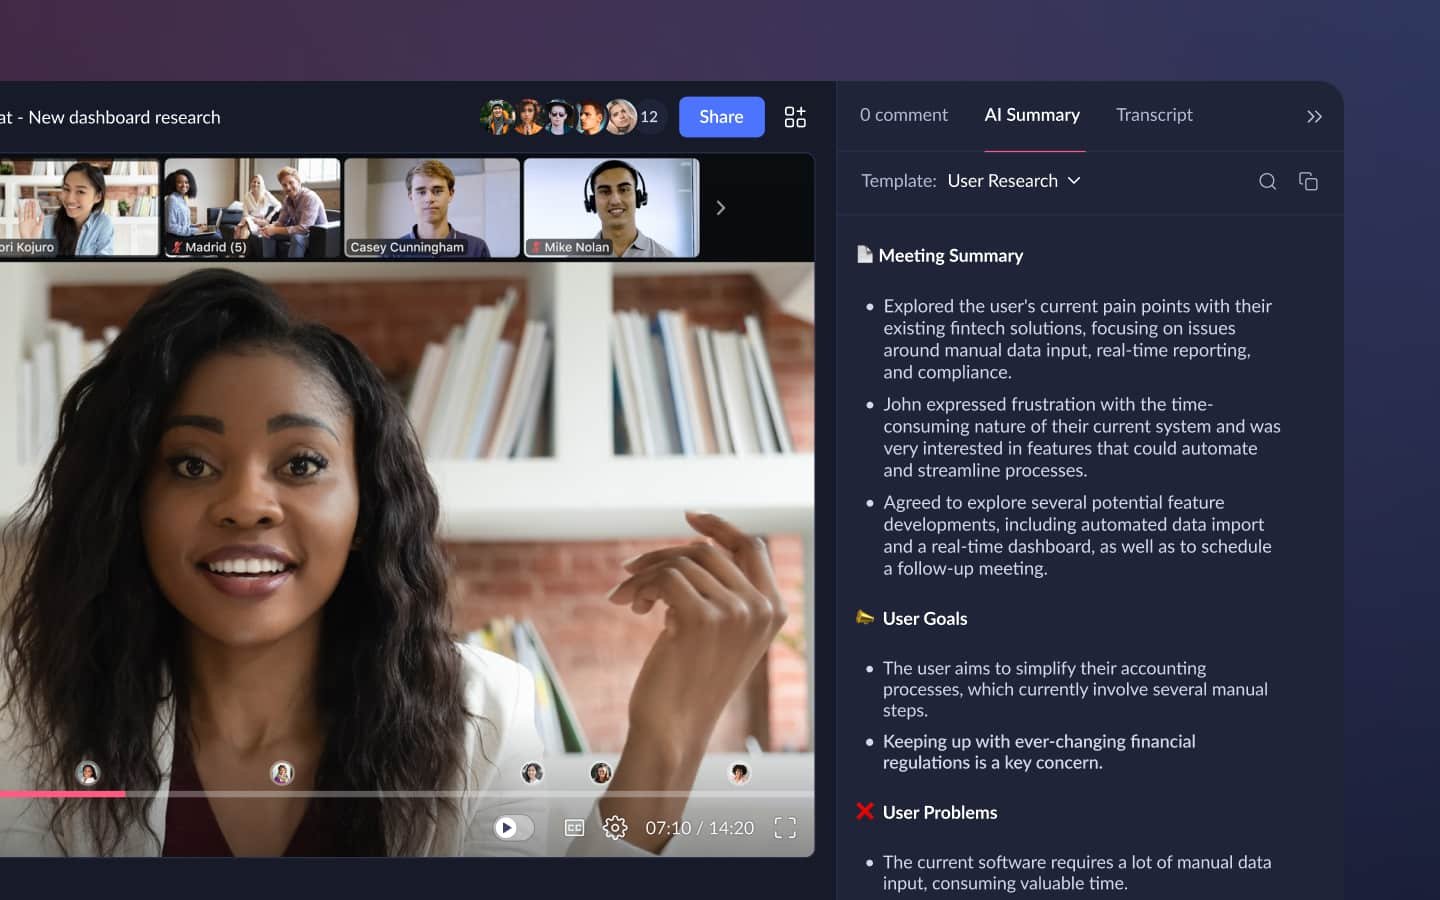
Task: Open the apps grid icon beside Share
Action: (795, 117)
